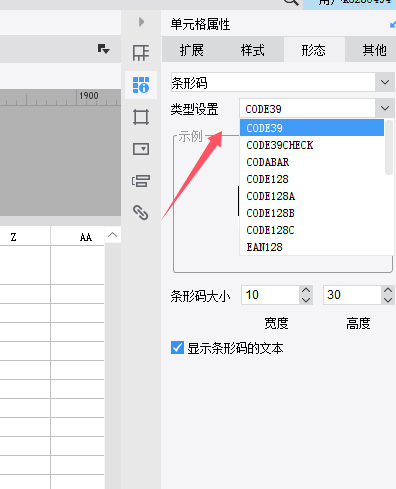Click the 条形码大小 label
Image resolution: width=396 pixels, height=489 pixels.
point(200,296)
